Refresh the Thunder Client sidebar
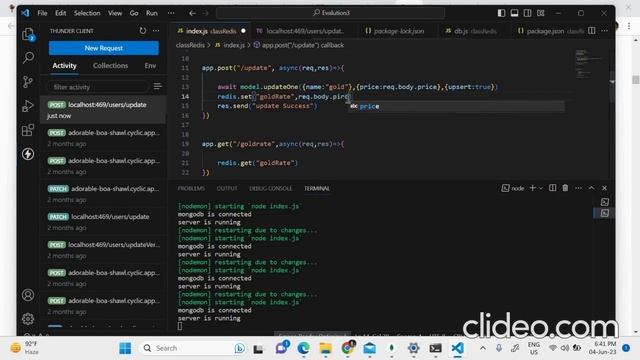This screenshot has width=640, height=360. pos(142,31)
